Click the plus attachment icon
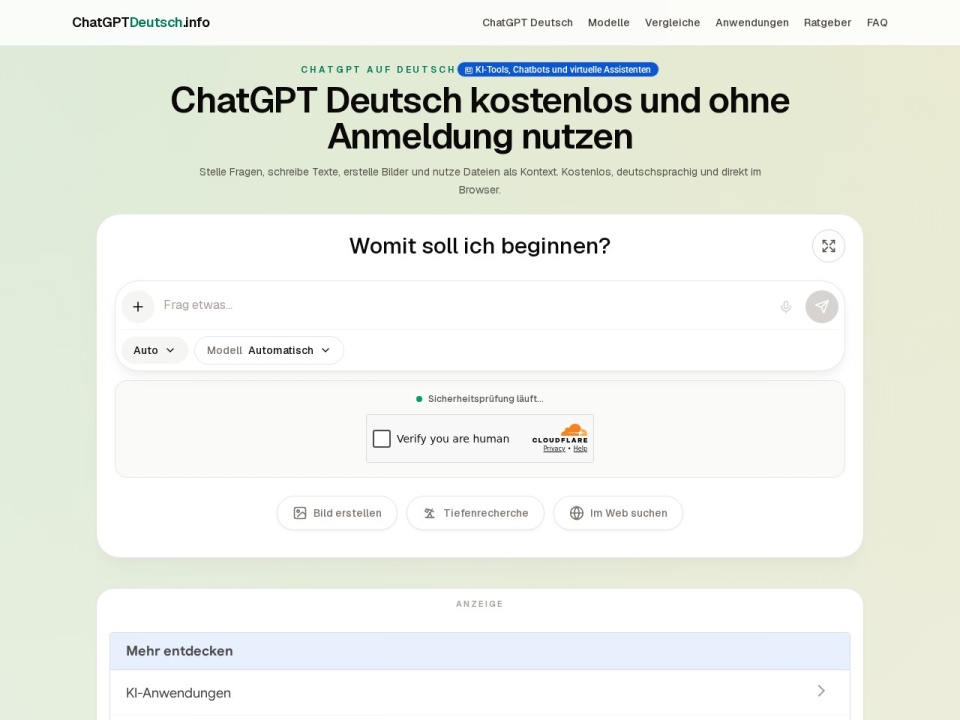Viewport: 960px width, 720px height. coord(138,306)
